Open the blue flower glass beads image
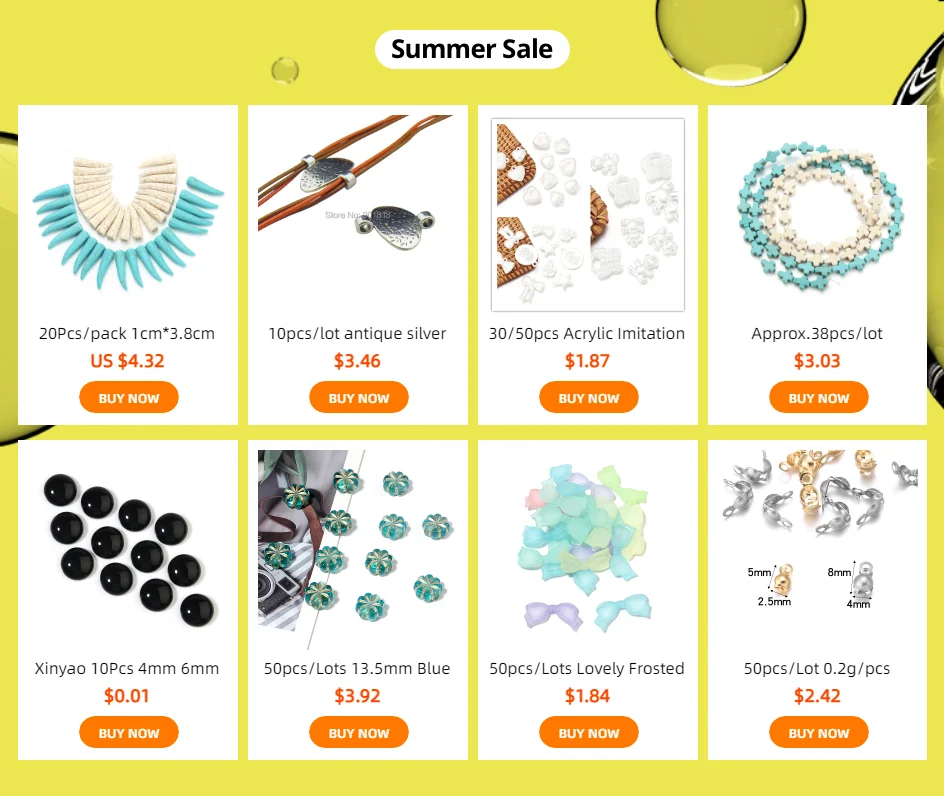The image size is (944, 796). coord(358,550)
